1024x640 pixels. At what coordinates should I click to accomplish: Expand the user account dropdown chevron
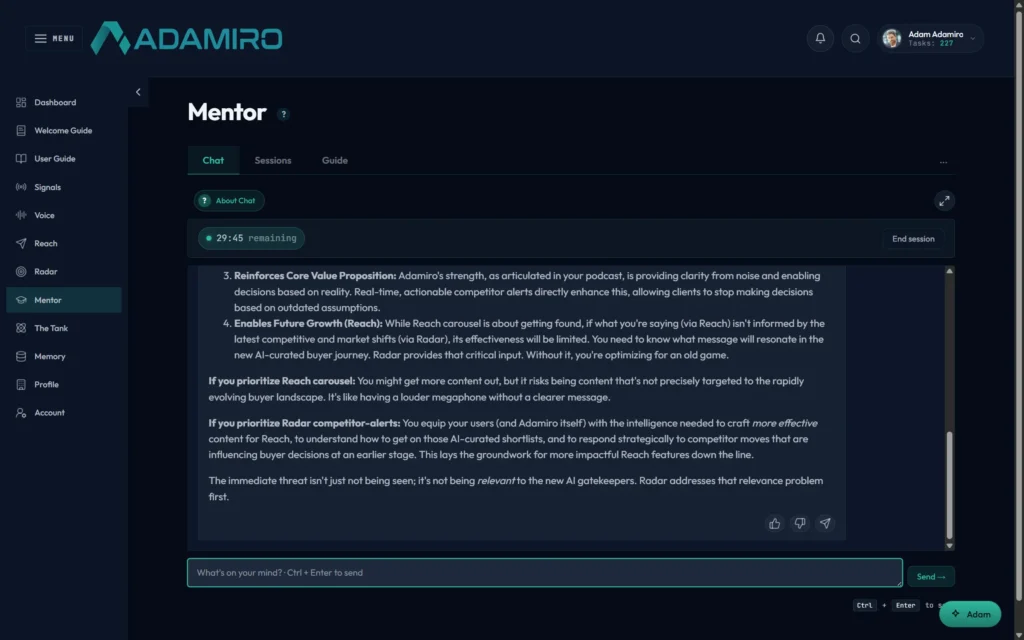[x=972, y=39]
